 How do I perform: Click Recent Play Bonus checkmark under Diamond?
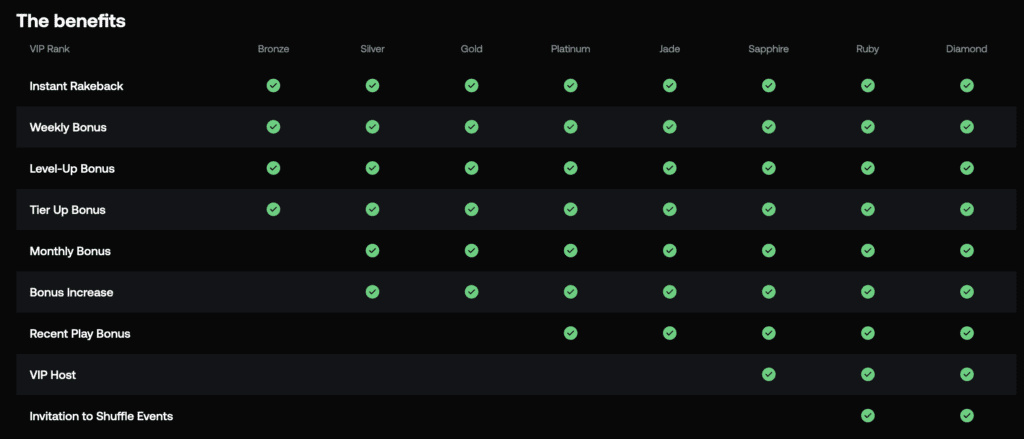click(967, 333)
